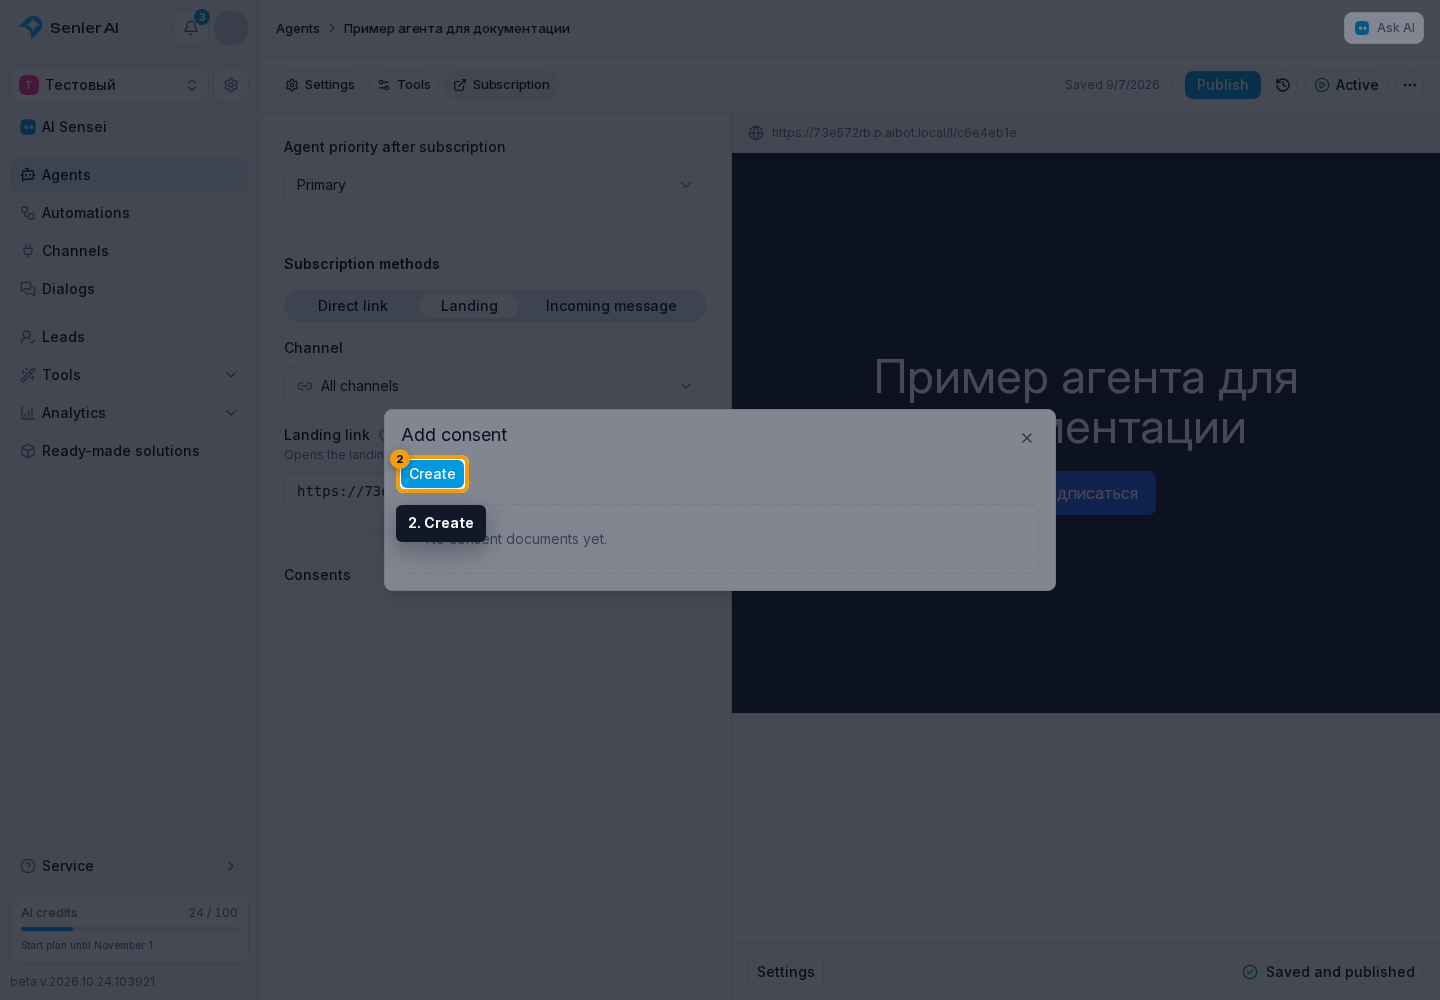
Task: Switch to the Tools tab
Action: point(404,85)
